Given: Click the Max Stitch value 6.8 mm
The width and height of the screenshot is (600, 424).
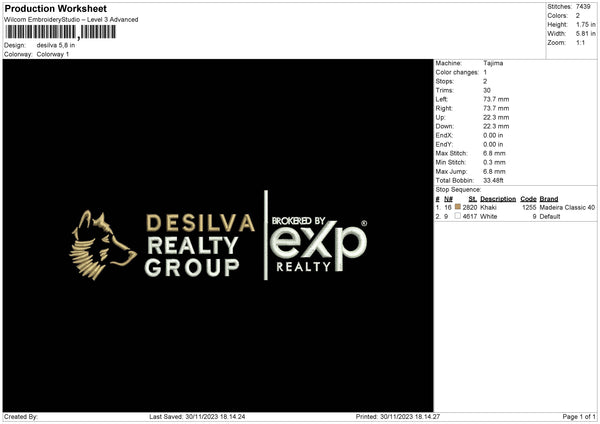Looking at the screenshot, I should tap(494, 153).
